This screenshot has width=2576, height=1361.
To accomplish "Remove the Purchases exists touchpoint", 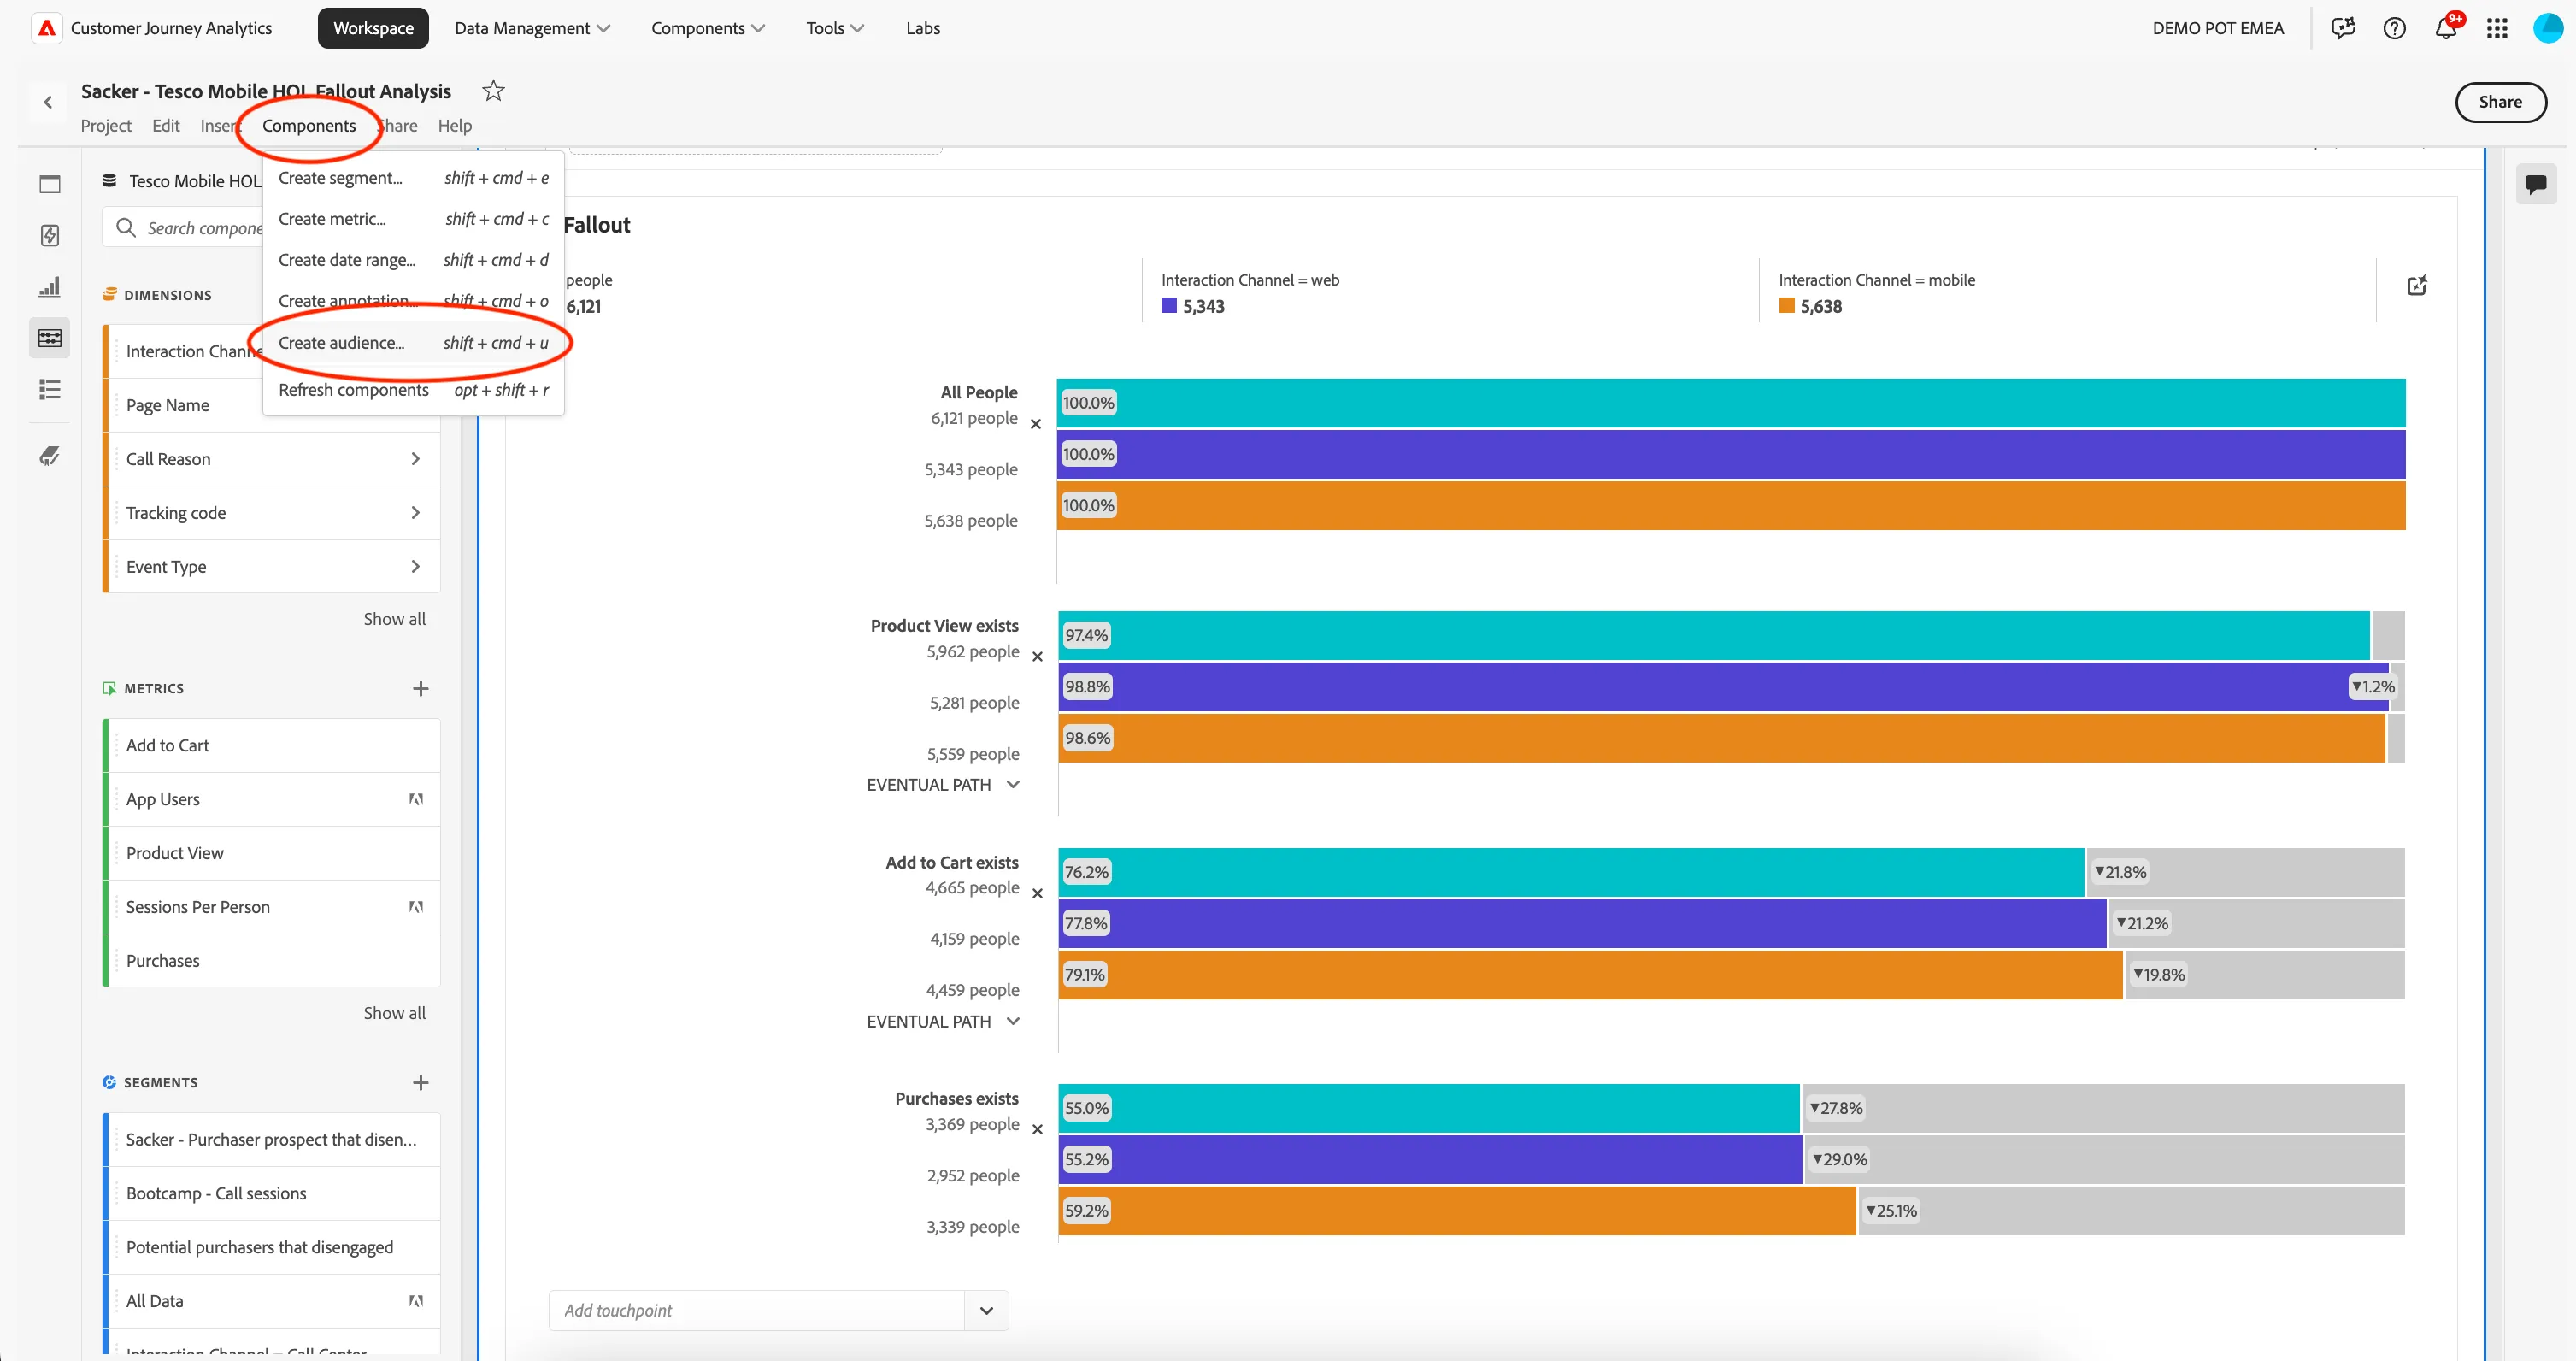I will [x=1037, y=1129].
